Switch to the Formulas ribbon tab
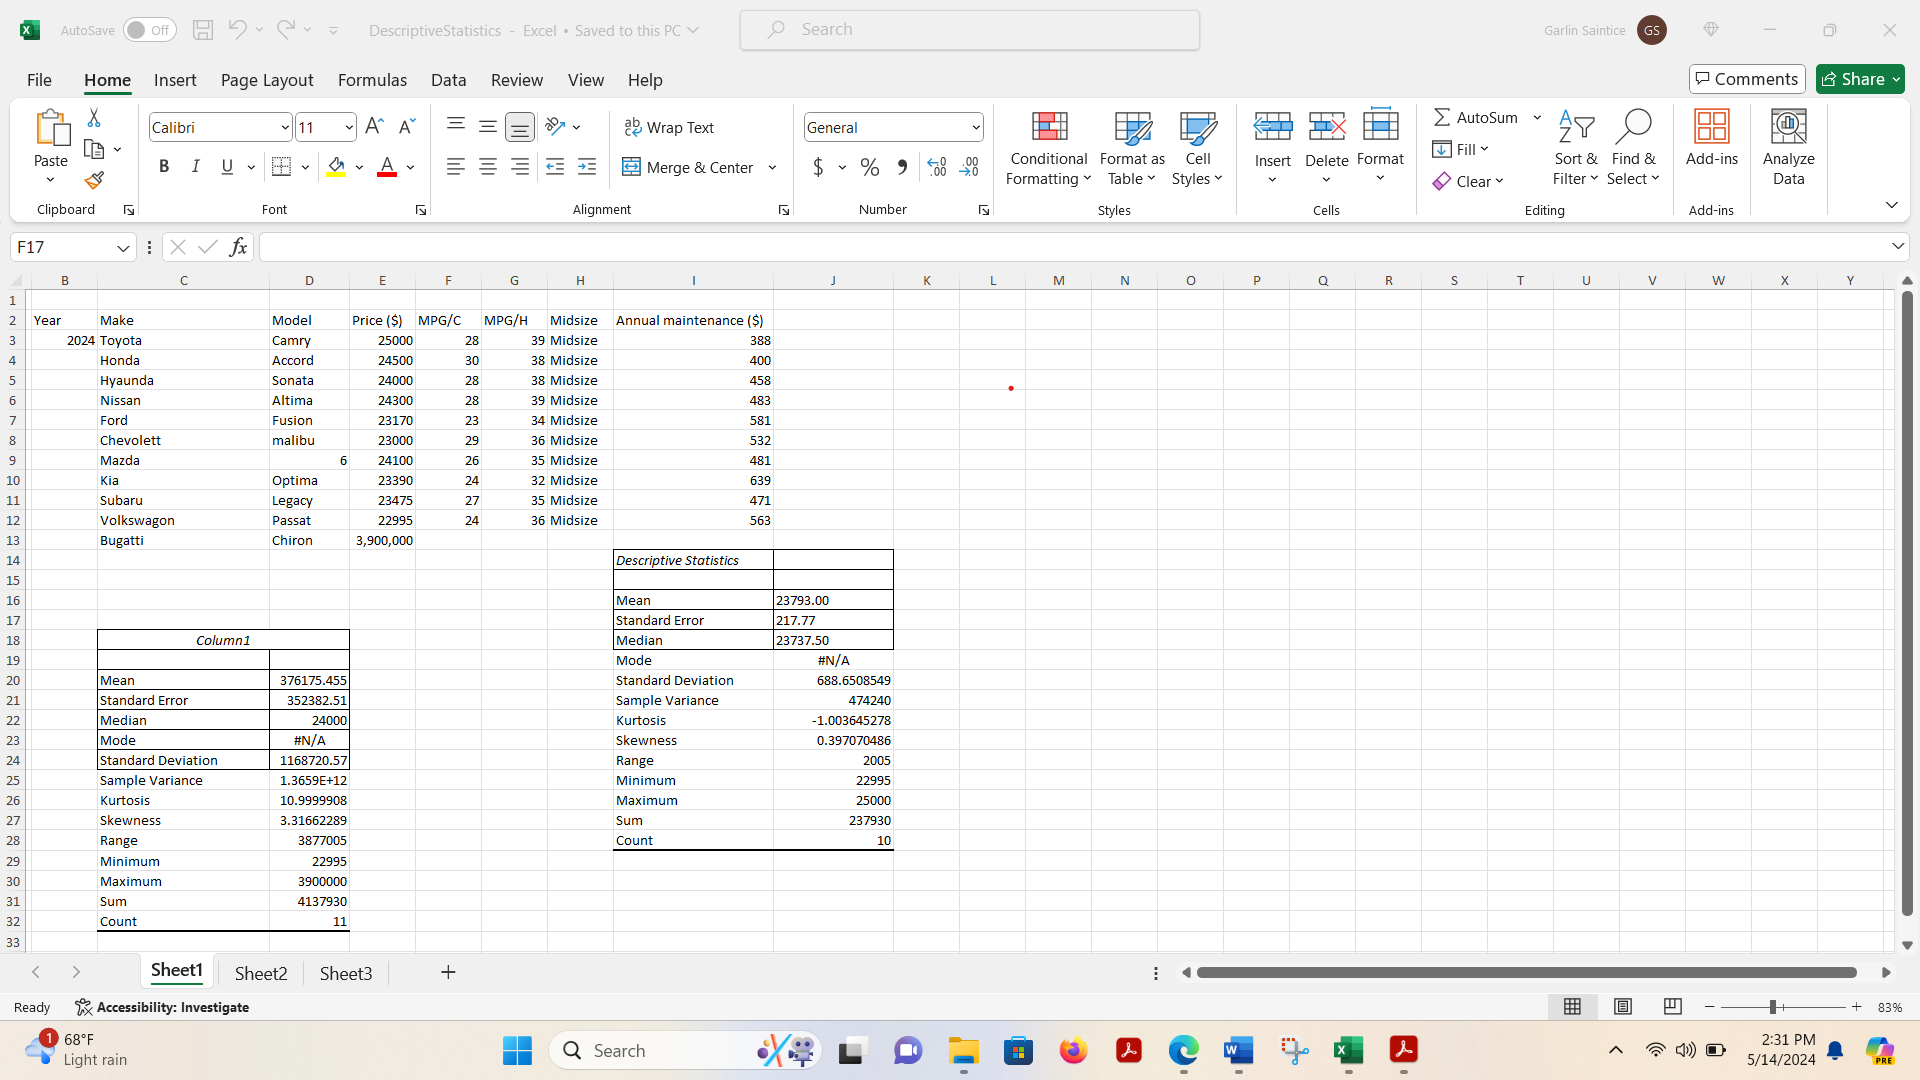This screenshot has width=1920, height=1080. [x=372, y=80]
